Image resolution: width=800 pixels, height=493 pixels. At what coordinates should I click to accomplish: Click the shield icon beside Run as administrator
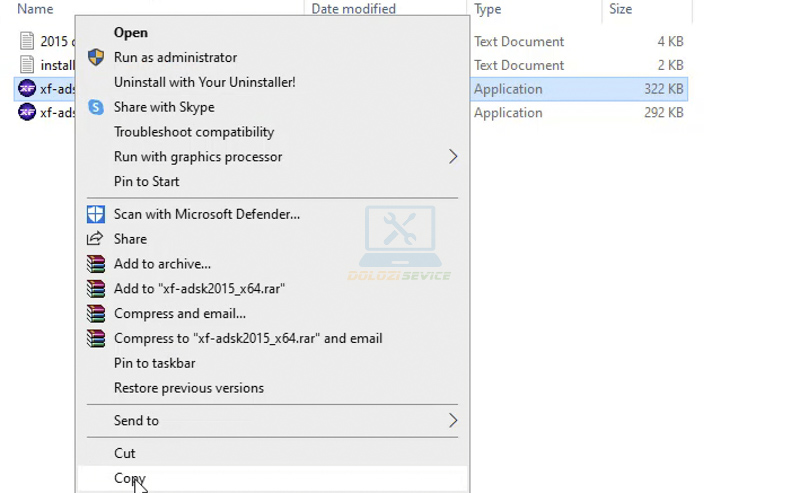pos(96,58)
